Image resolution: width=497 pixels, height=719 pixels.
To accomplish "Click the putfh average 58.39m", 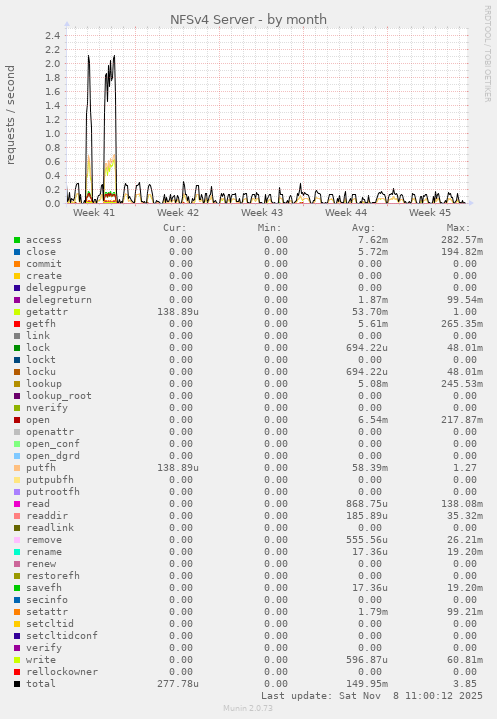I will point(373,468).
